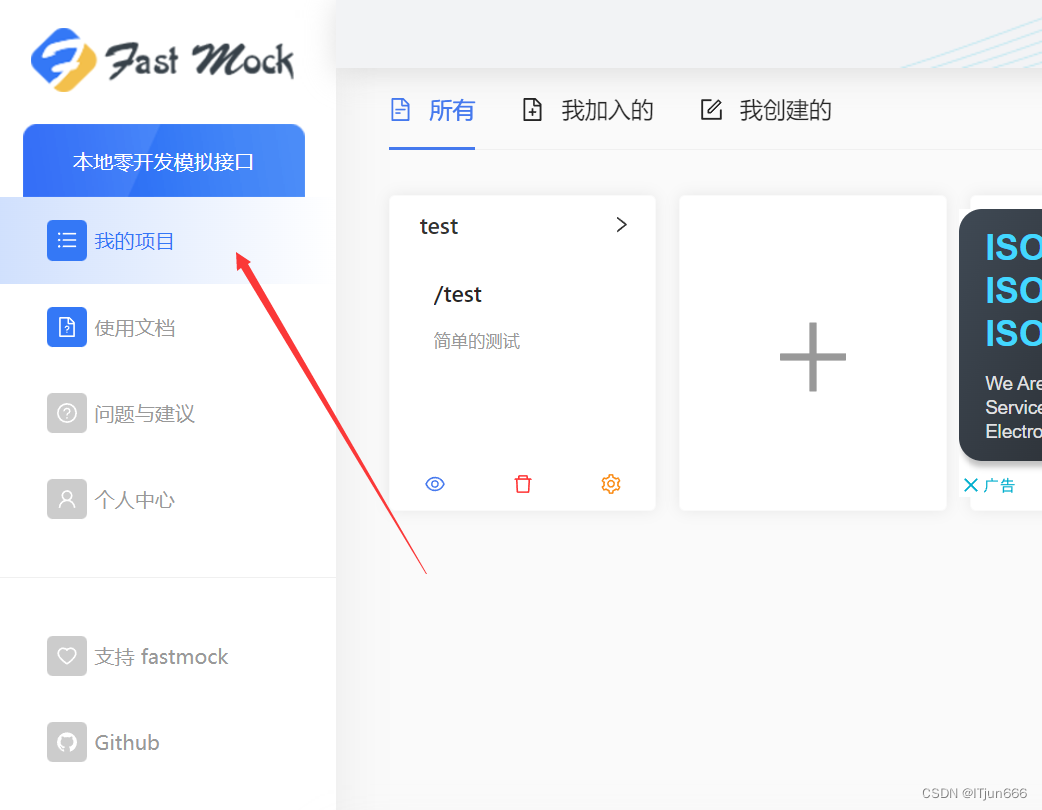Viewport: 1042px width, 810px height.
Task: Open 个人中心 from the sidebar
Action: coord(67,499)
